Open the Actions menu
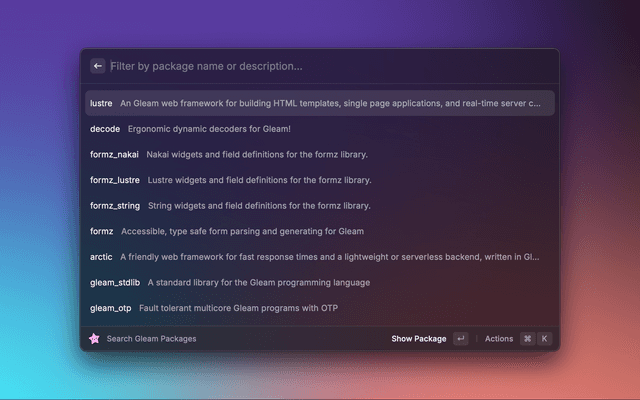640x400 pixels. coord(498,339)
